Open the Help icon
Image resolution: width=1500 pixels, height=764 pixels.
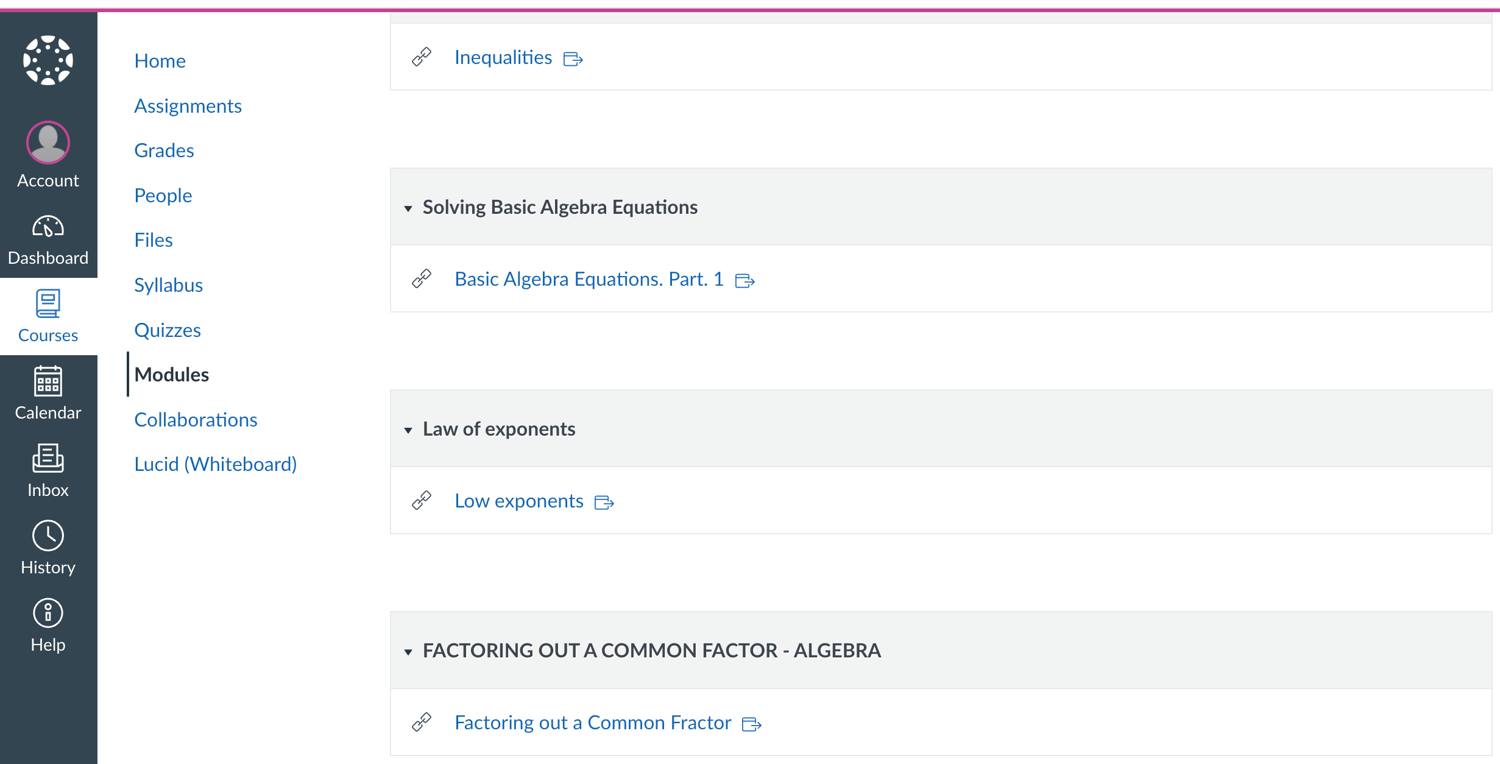pos(48,613)
